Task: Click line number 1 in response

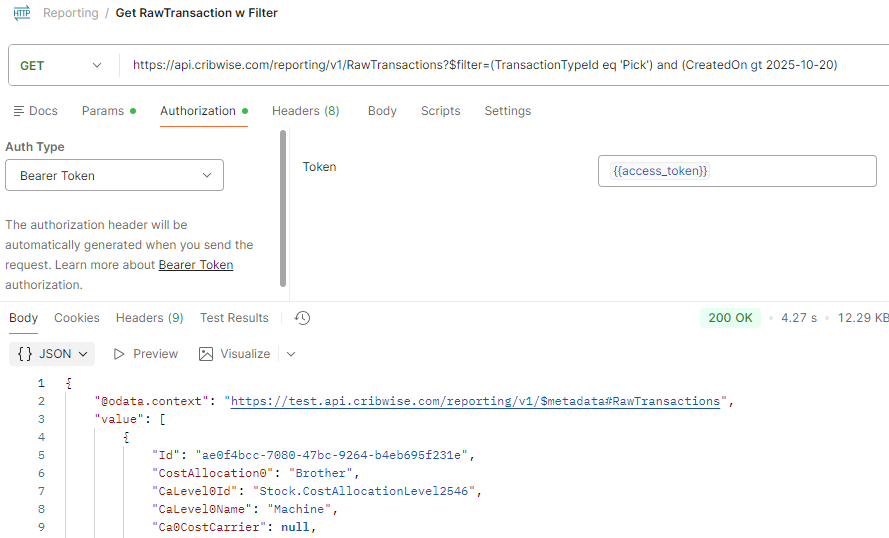Action: [41, 384]
